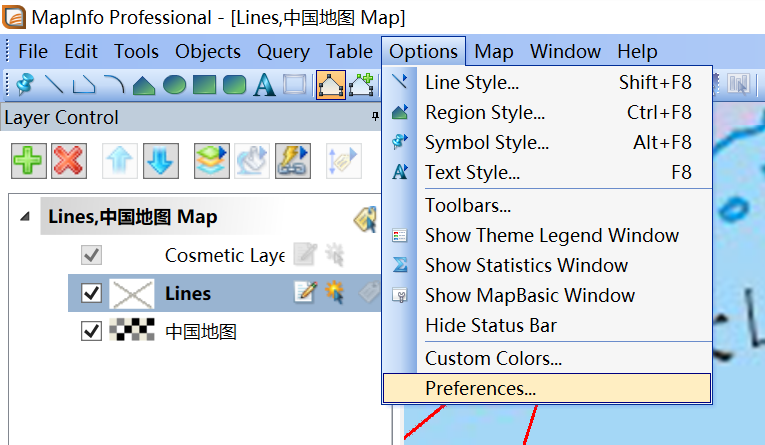Open Toolbars... from Options menu

[547, 205]
